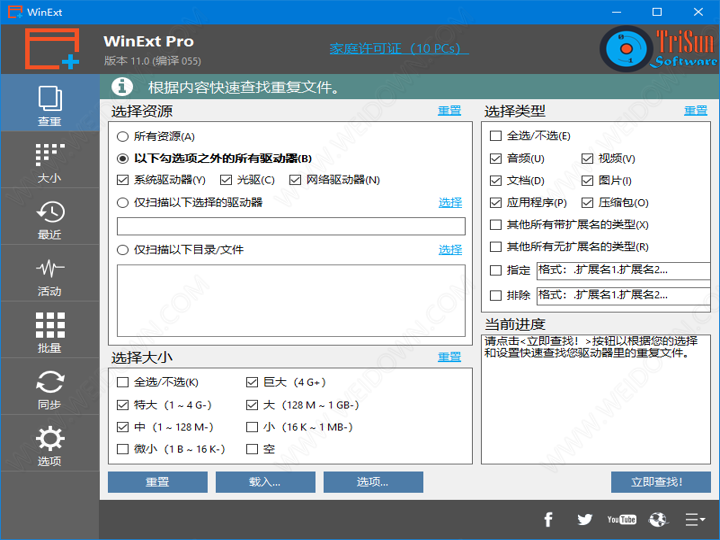
Task: Uncheck 特大 (1 ~ 4 G-) checkbox
Action: 123,405
